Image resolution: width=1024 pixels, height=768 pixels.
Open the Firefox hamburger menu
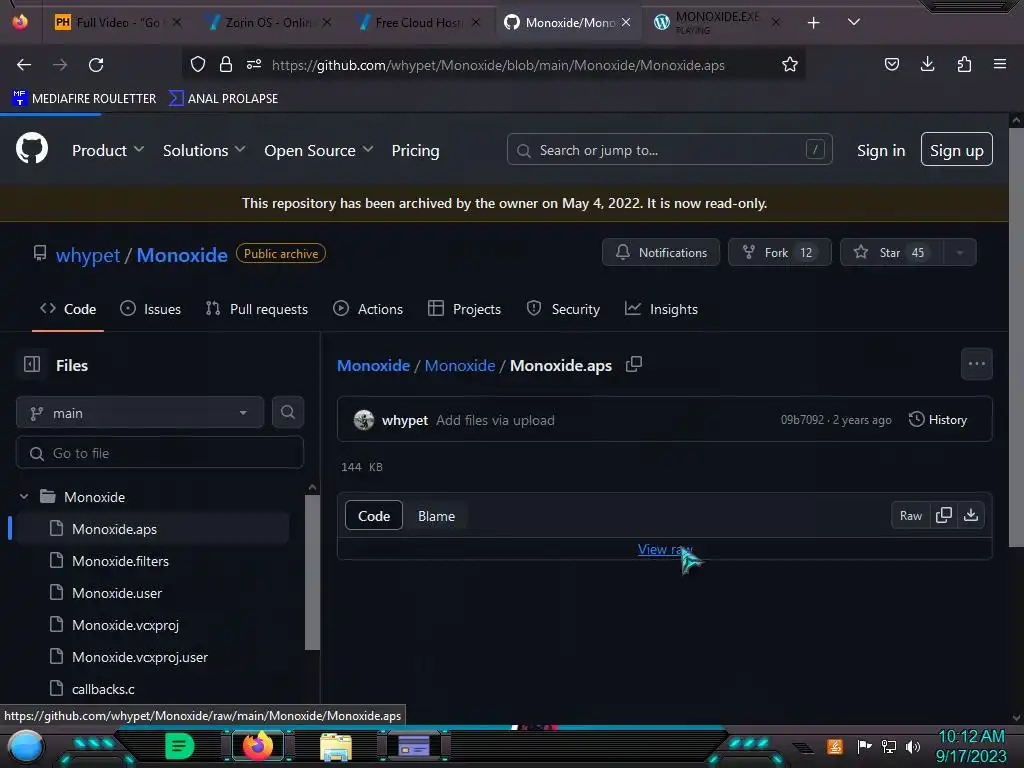coord(1000,64)
